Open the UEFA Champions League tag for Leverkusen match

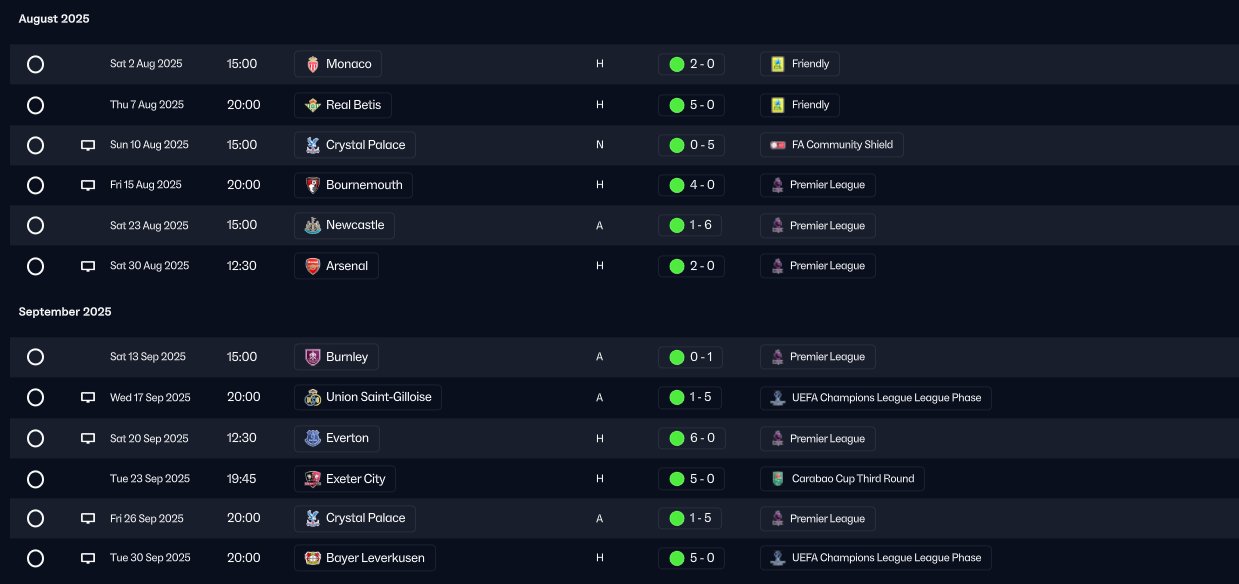[876, 558]
